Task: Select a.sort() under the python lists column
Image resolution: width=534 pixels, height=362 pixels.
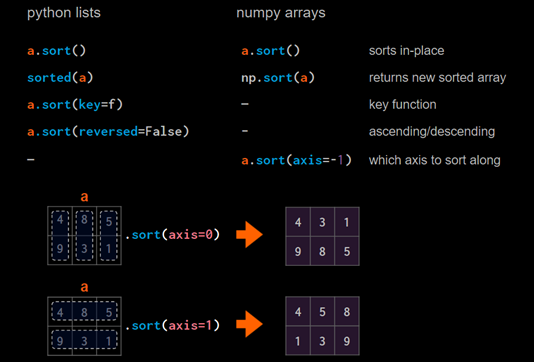Action: click(56, 51)
